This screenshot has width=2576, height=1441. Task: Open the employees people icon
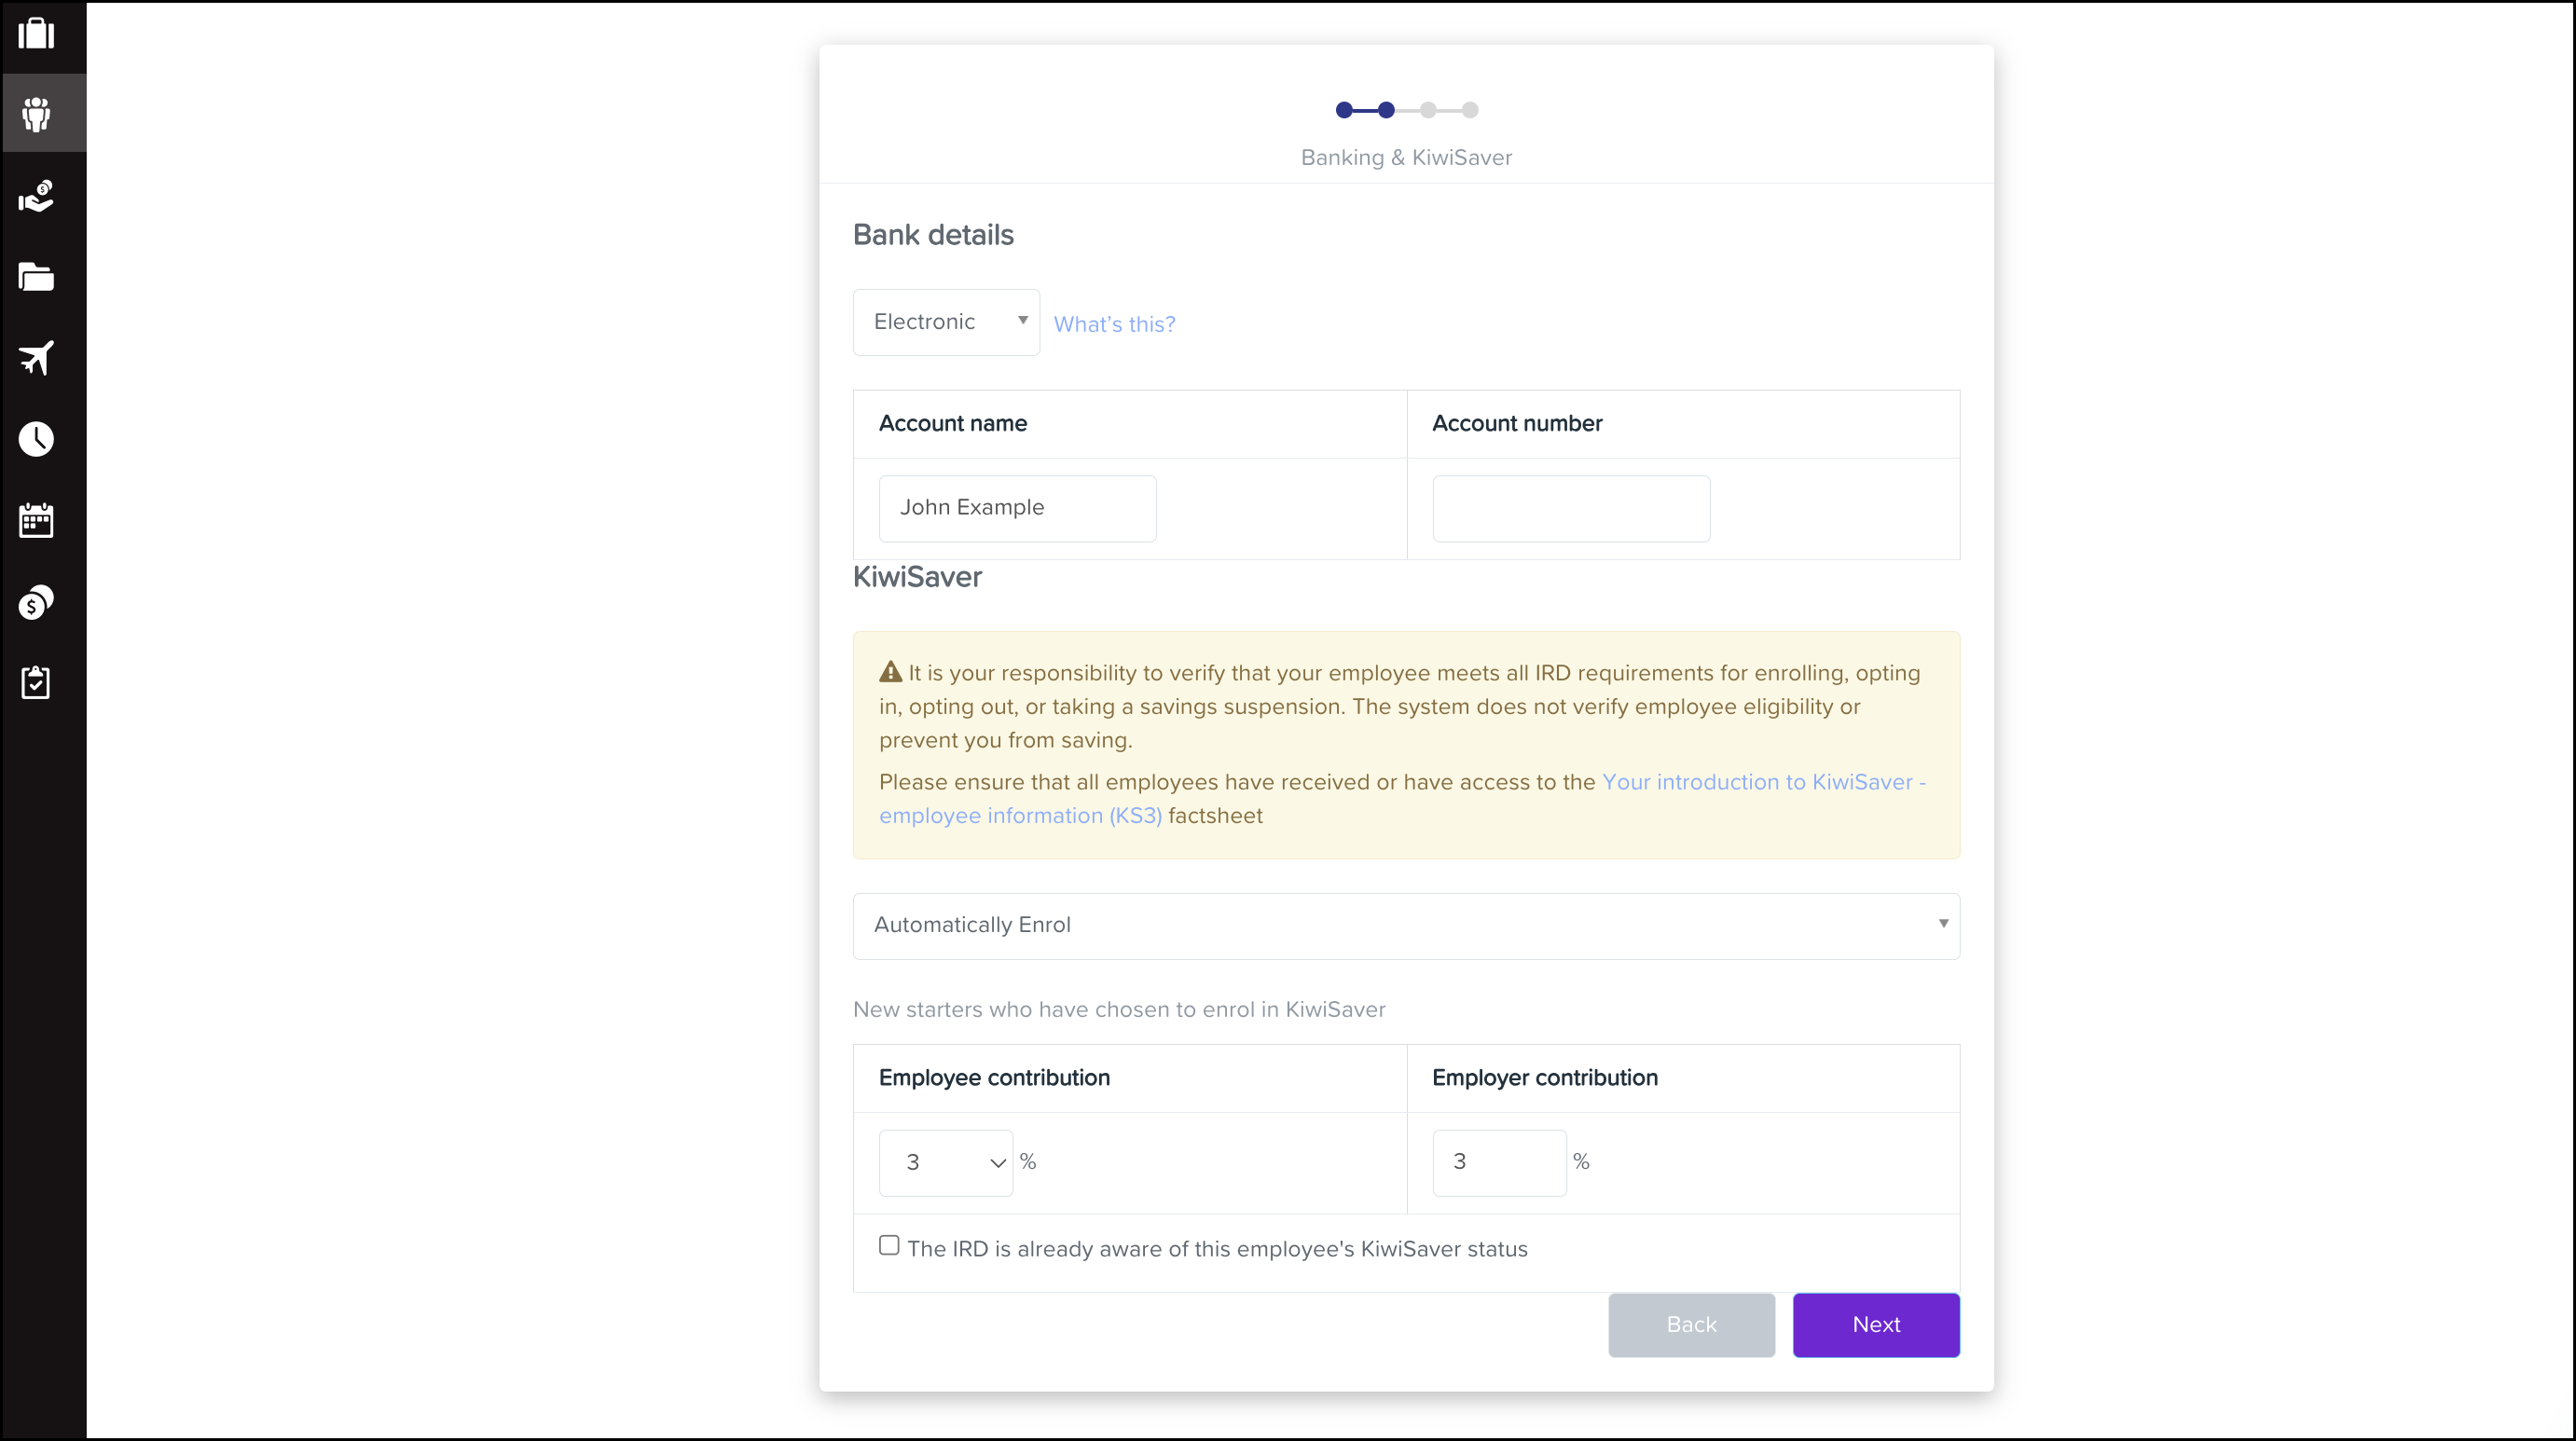(37, 114)
